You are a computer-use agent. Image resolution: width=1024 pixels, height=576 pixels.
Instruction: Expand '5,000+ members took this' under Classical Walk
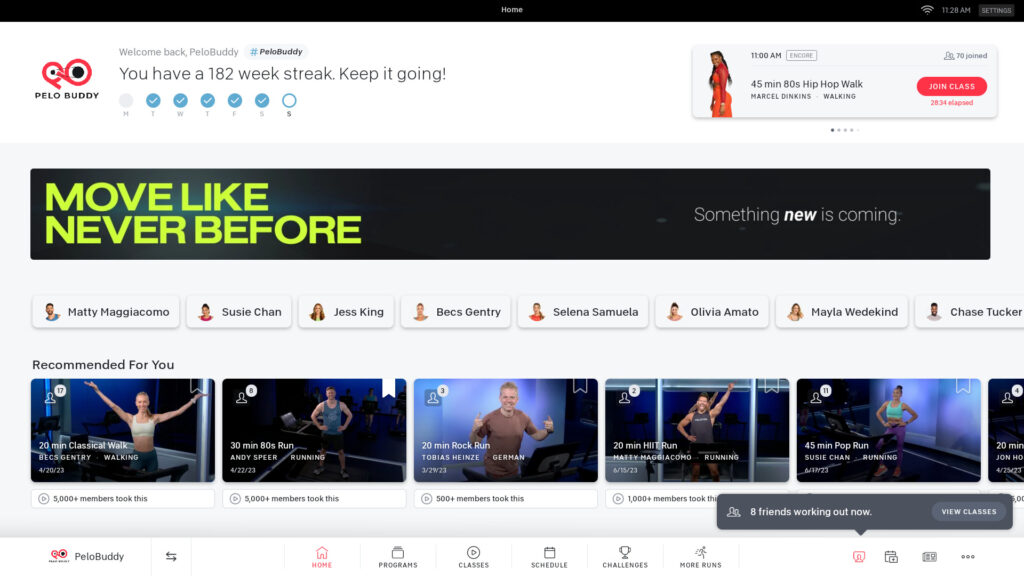122,498
